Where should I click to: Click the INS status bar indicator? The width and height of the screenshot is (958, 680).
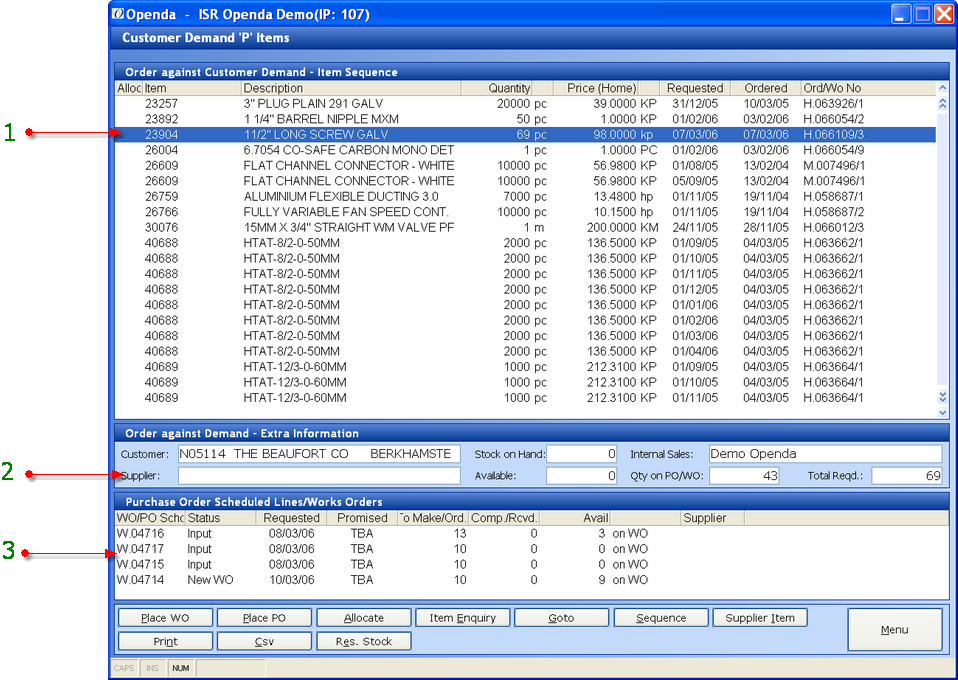coord(152,668)
